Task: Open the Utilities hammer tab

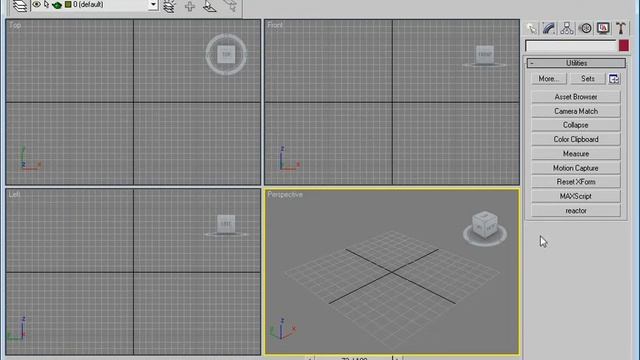Action: 621,28
